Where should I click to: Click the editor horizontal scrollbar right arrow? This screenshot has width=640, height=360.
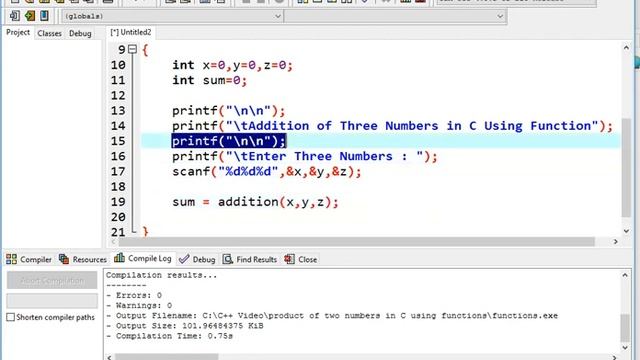(x=616, y=242)
